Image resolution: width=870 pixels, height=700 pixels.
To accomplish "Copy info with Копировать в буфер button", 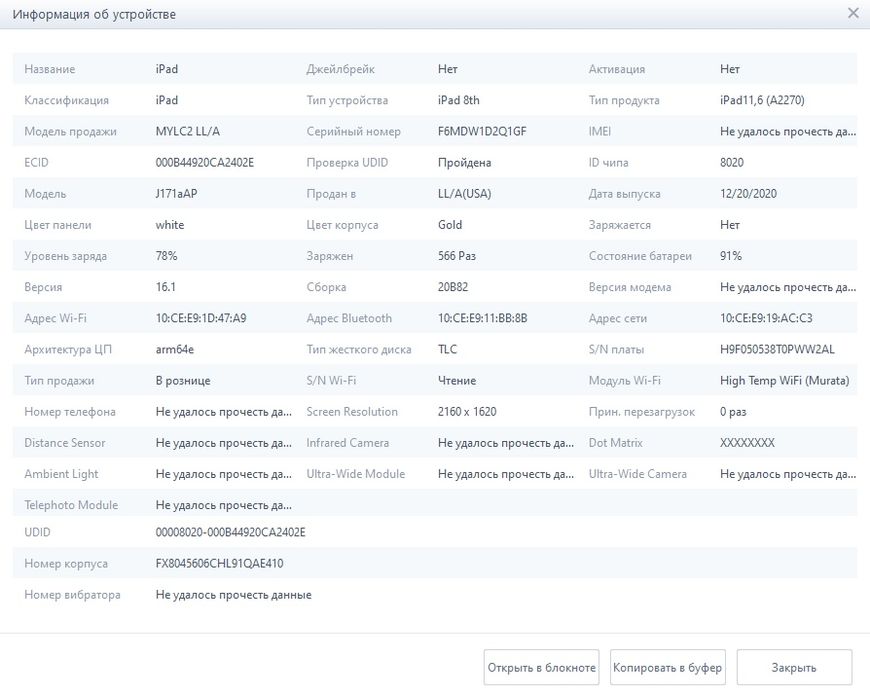I will click(667, 667).
